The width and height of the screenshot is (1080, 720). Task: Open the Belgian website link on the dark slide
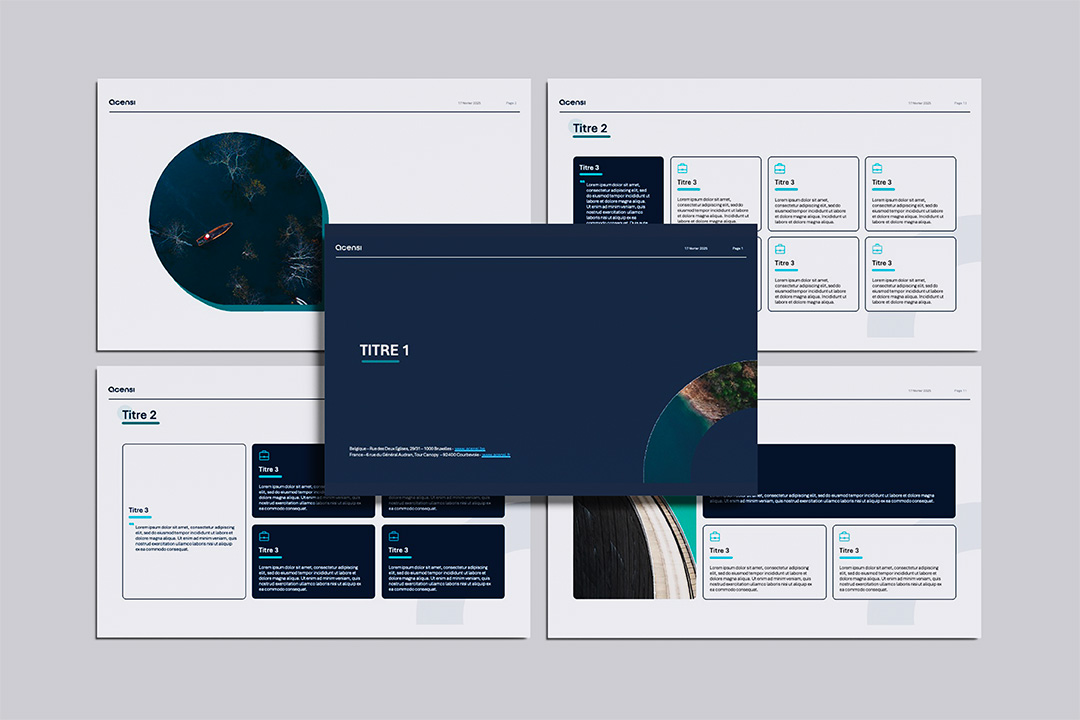470,449
